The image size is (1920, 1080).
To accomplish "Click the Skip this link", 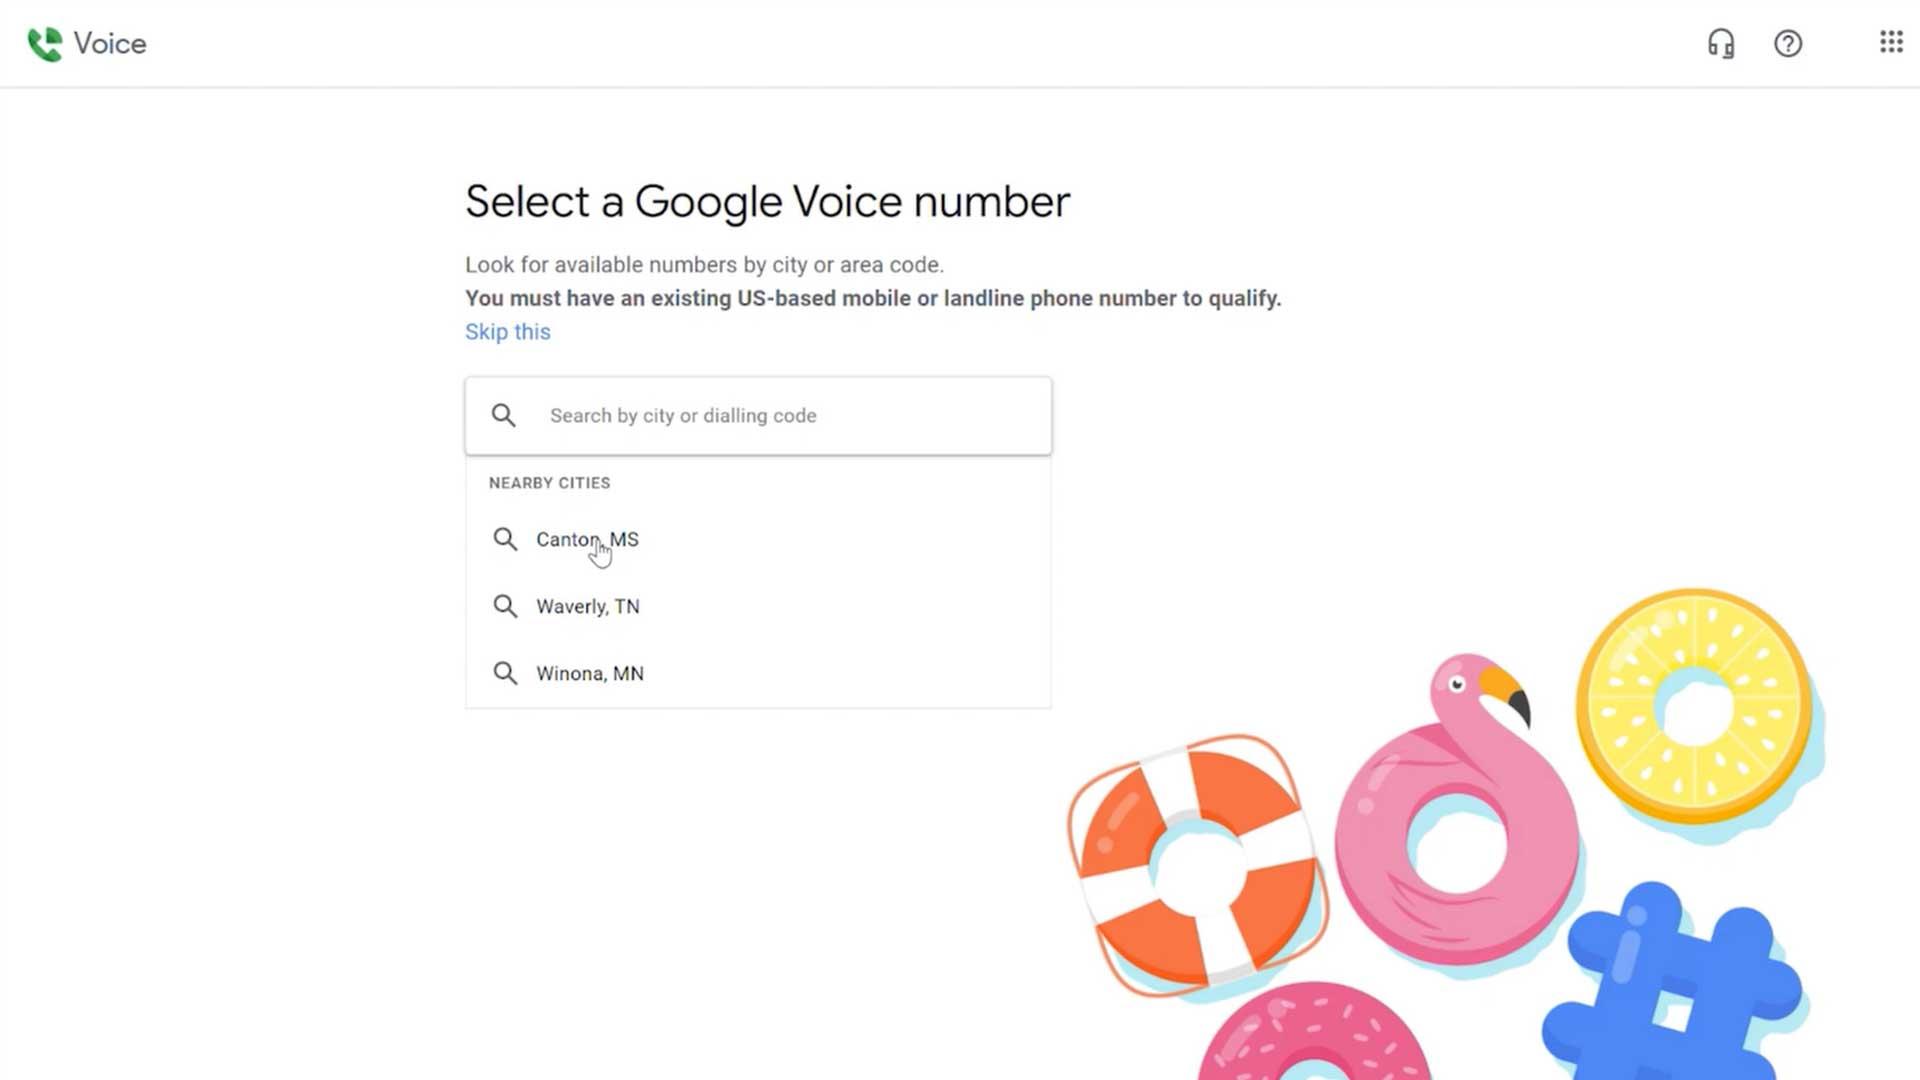I will [x=507, y=332].
